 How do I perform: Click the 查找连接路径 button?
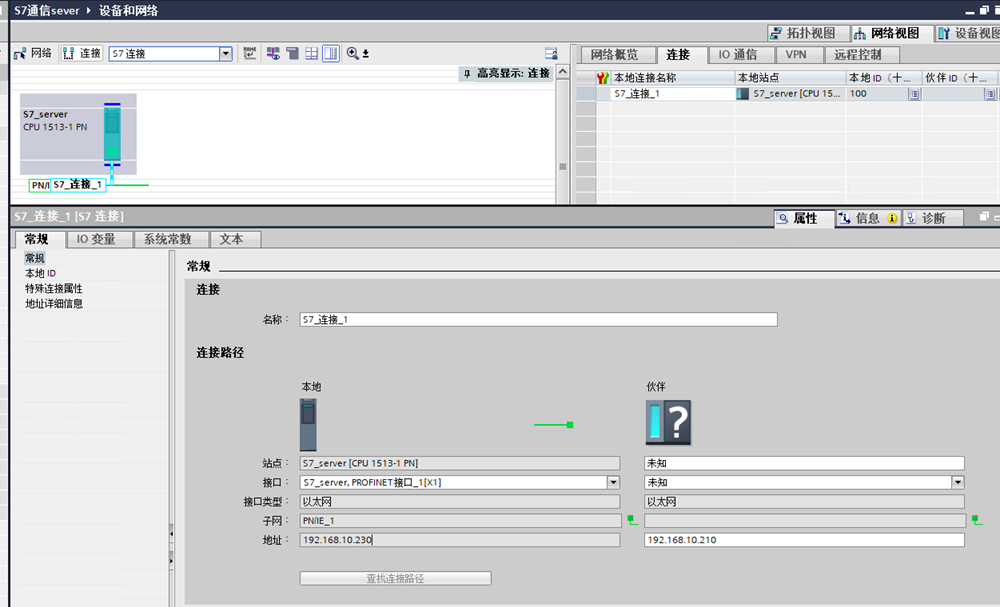pos(395,579)
